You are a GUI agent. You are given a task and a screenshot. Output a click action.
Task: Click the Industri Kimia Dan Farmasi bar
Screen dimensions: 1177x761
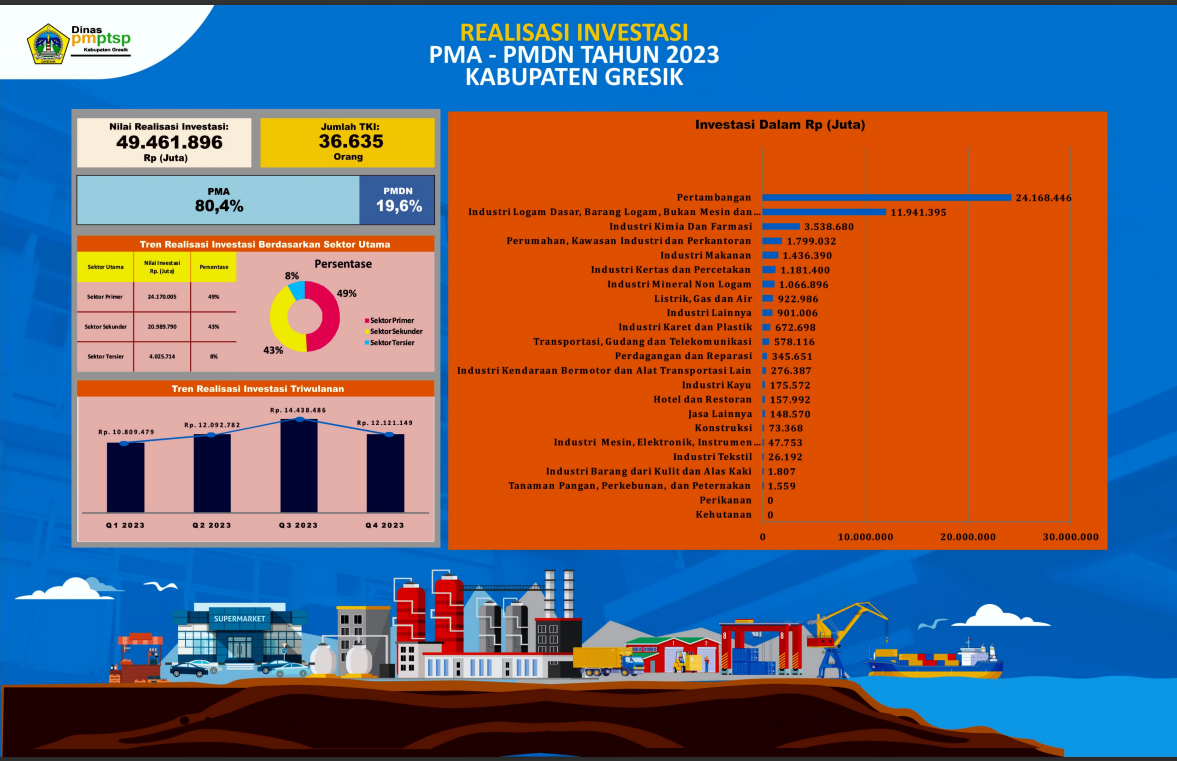point(781,227)
